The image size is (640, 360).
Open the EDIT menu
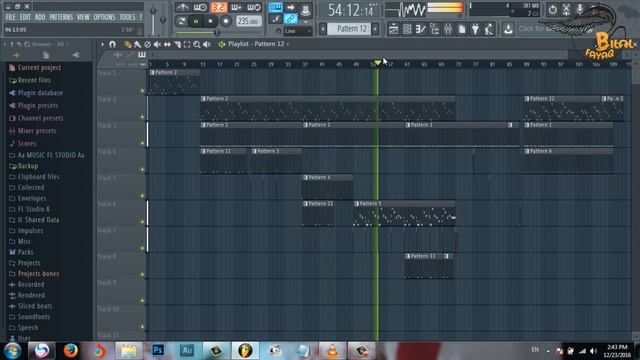click(25, 17)
